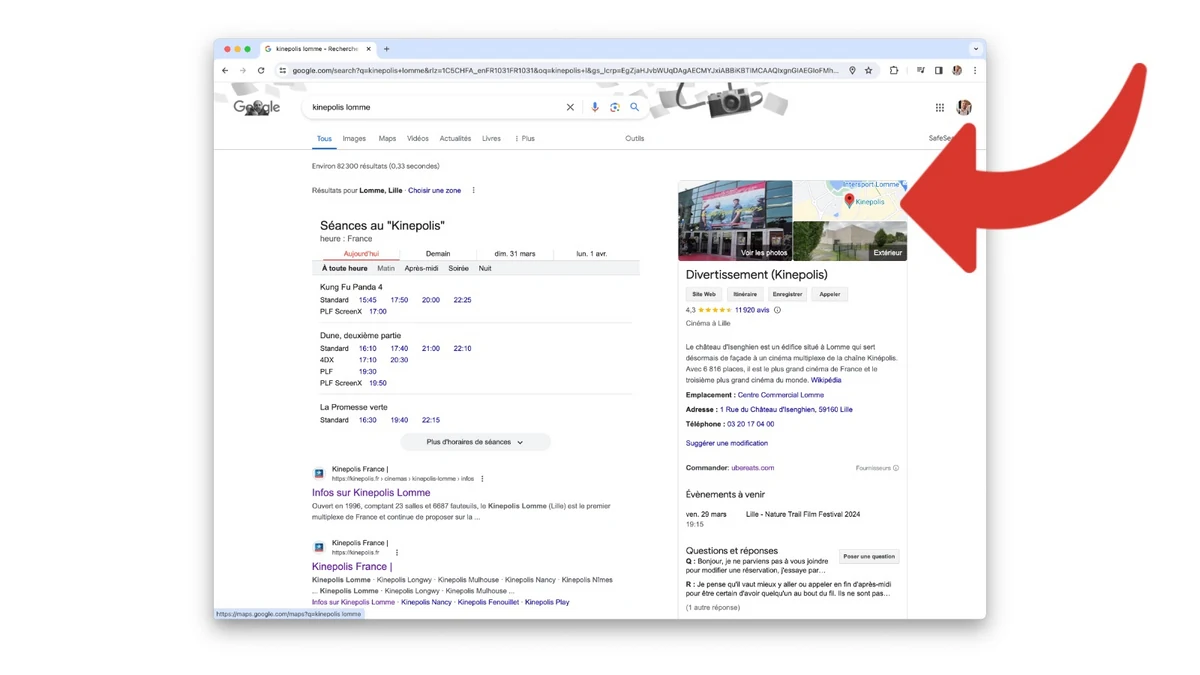Expand 'Plus d'horaires de séances'

[475, 442]
